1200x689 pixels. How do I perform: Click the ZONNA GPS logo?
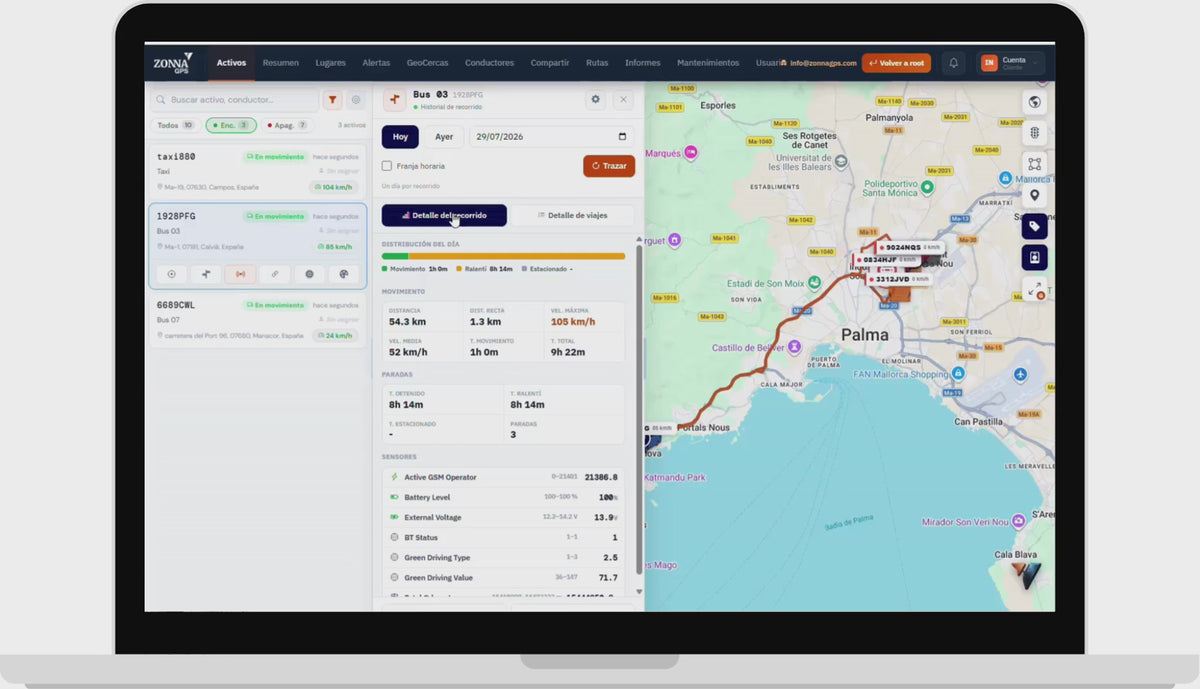pyautogui.click(x=173, y=62)
